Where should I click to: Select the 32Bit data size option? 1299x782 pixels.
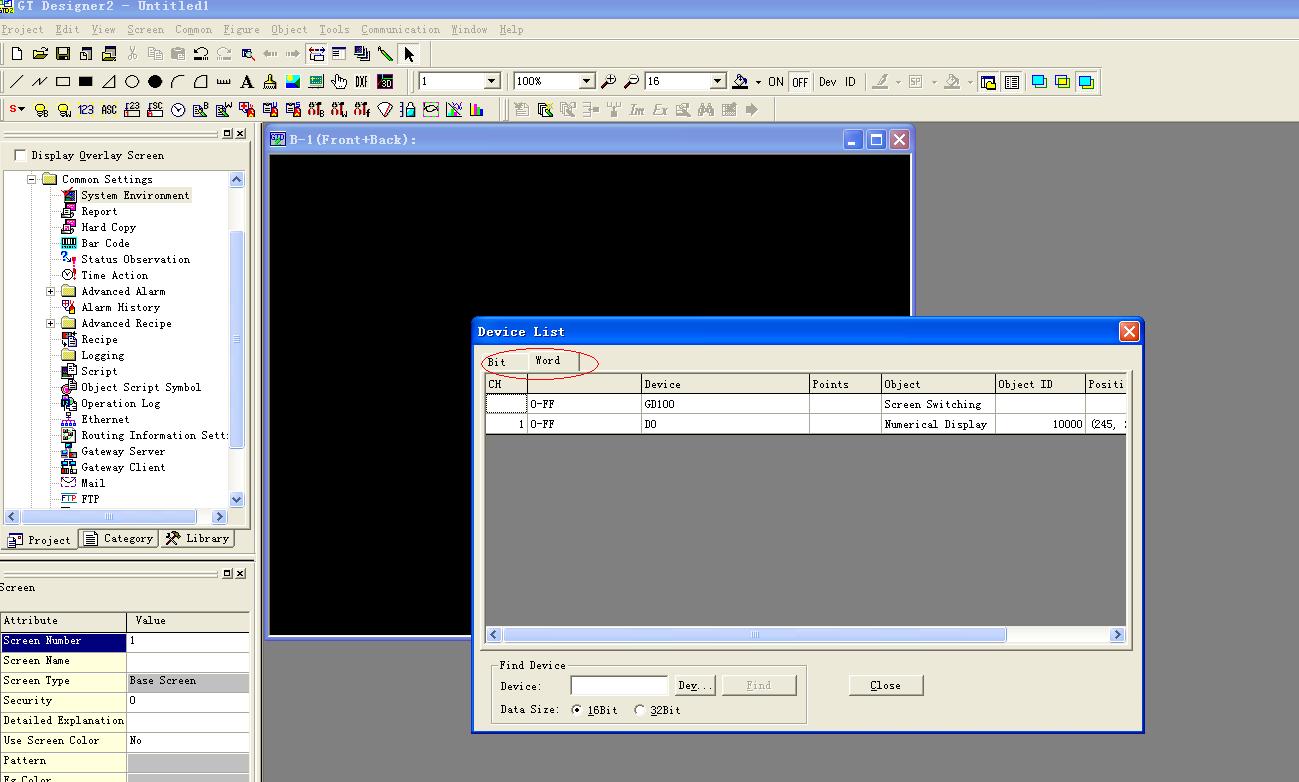pos(640,710)
